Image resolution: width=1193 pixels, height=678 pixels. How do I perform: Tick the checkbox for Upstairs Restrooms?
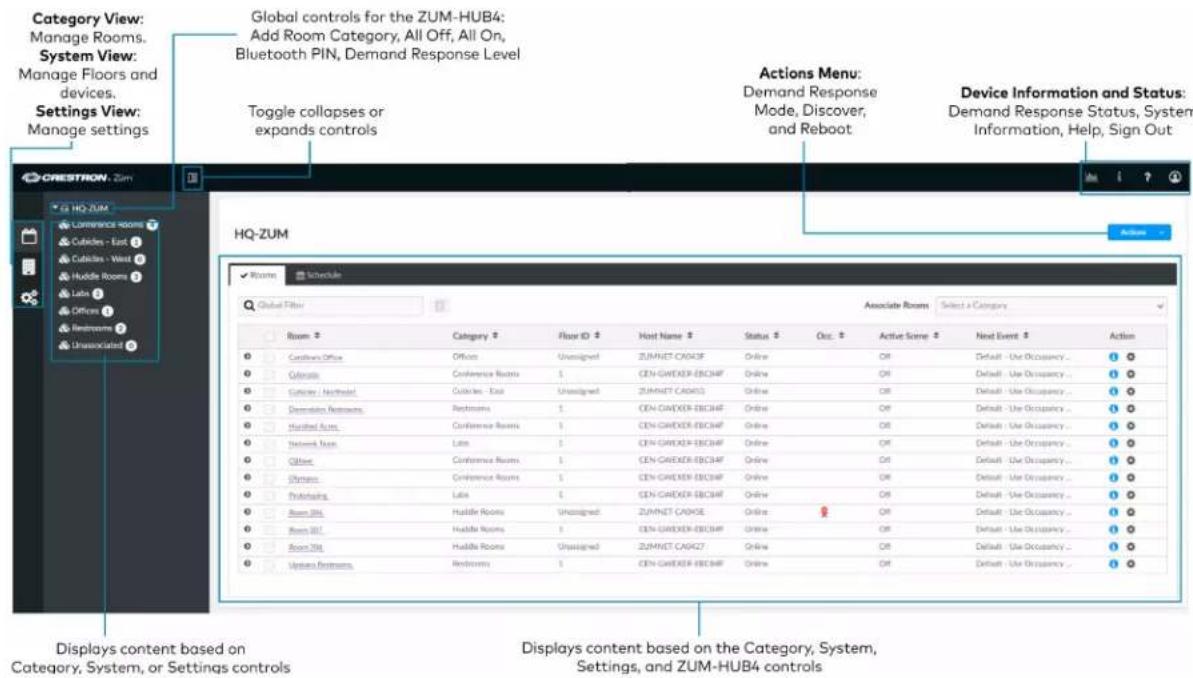pos(269,564)
